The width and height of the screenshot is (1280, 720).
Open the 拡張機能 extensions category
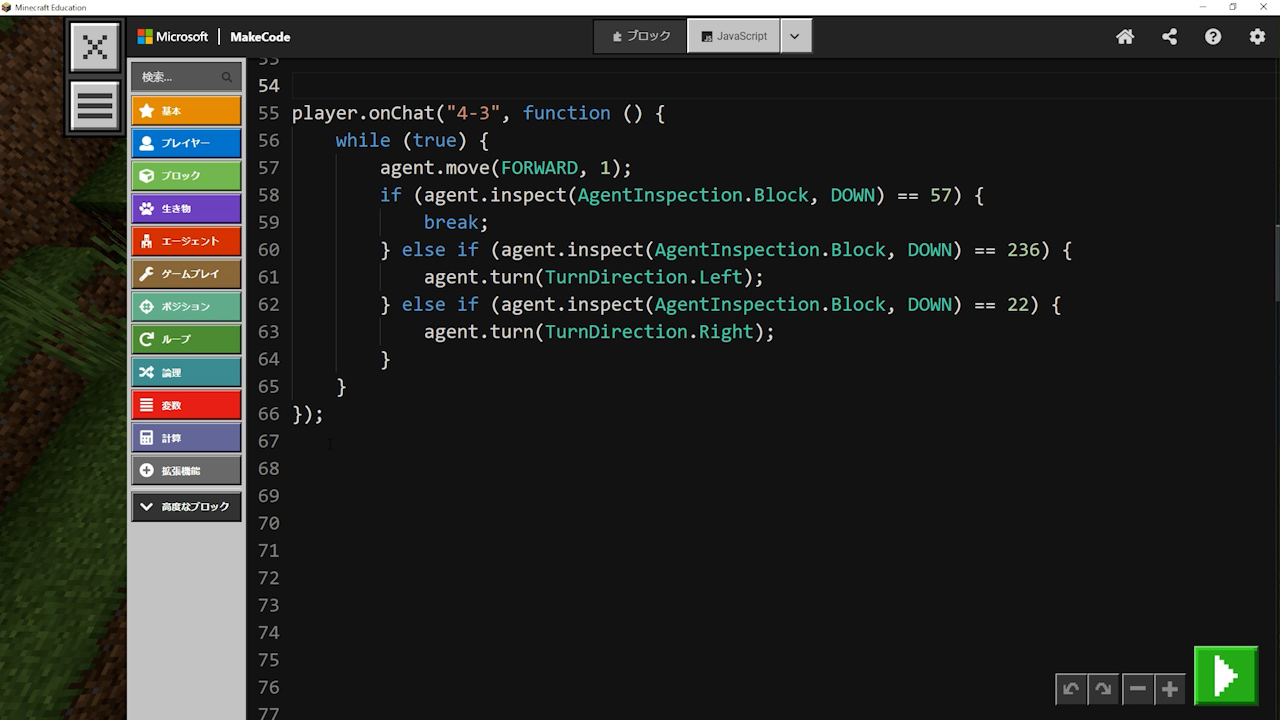point(186,470)
